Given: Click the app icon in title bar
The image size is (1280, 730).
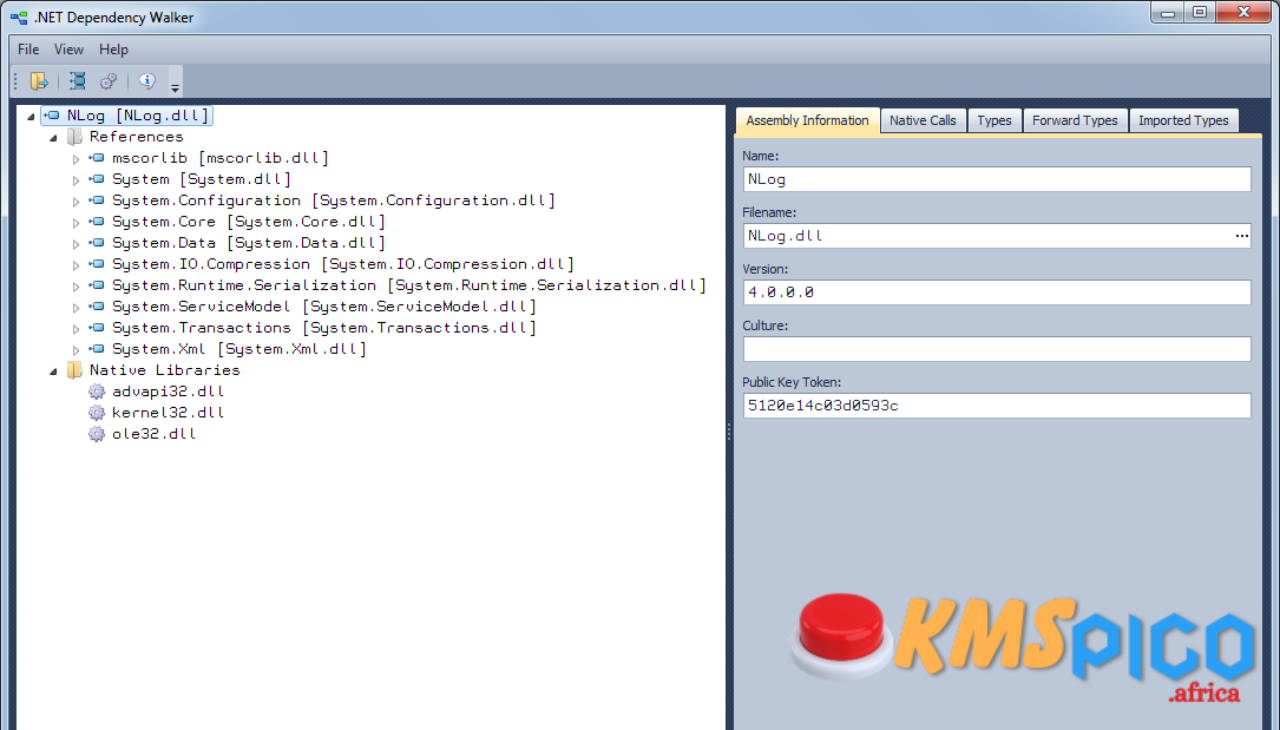Looking at the screenshot, I should coord(18,17).
